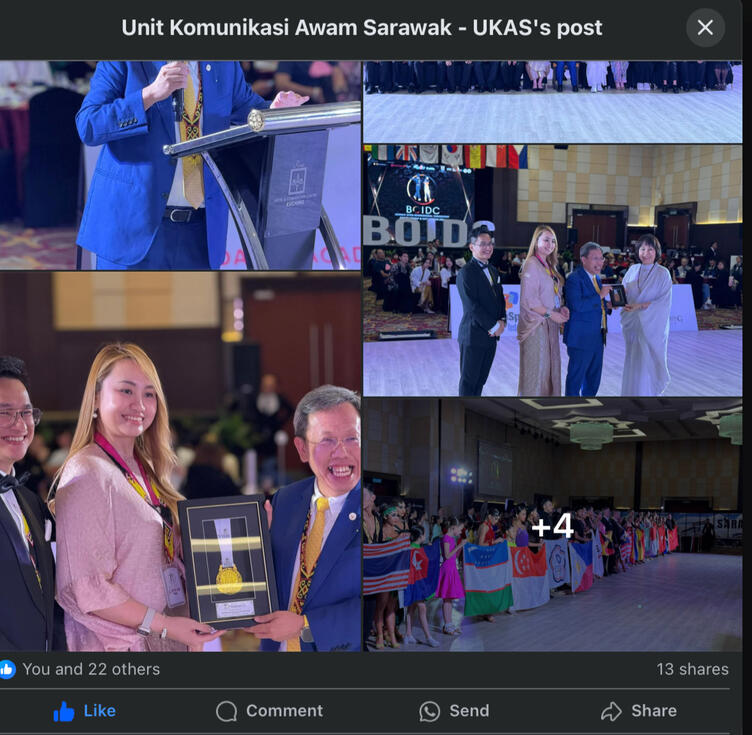The image size is (752, 735).
Task: Click the Share arrow icon
Action: click(611, 711)
